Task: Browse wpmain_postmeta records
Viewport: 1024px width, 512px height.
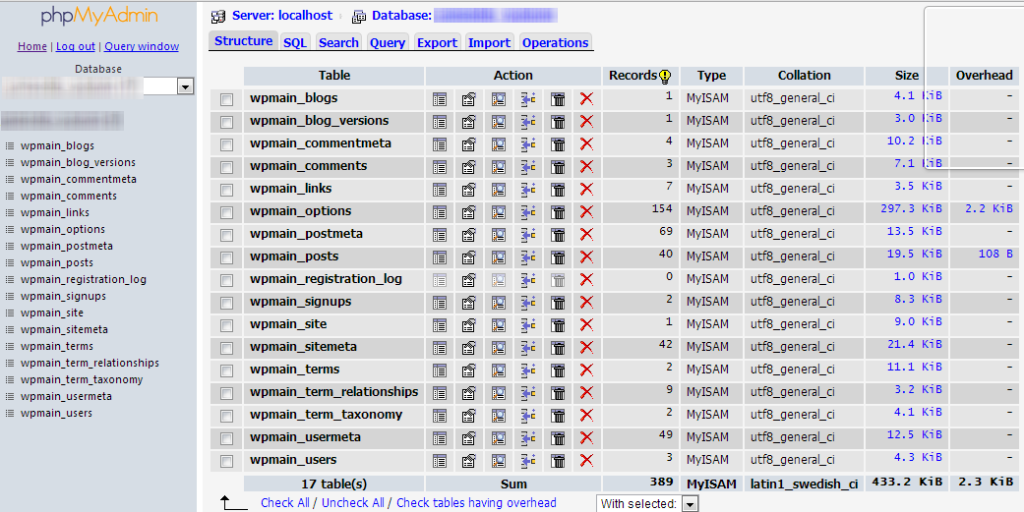Action: tap(440, 234)
